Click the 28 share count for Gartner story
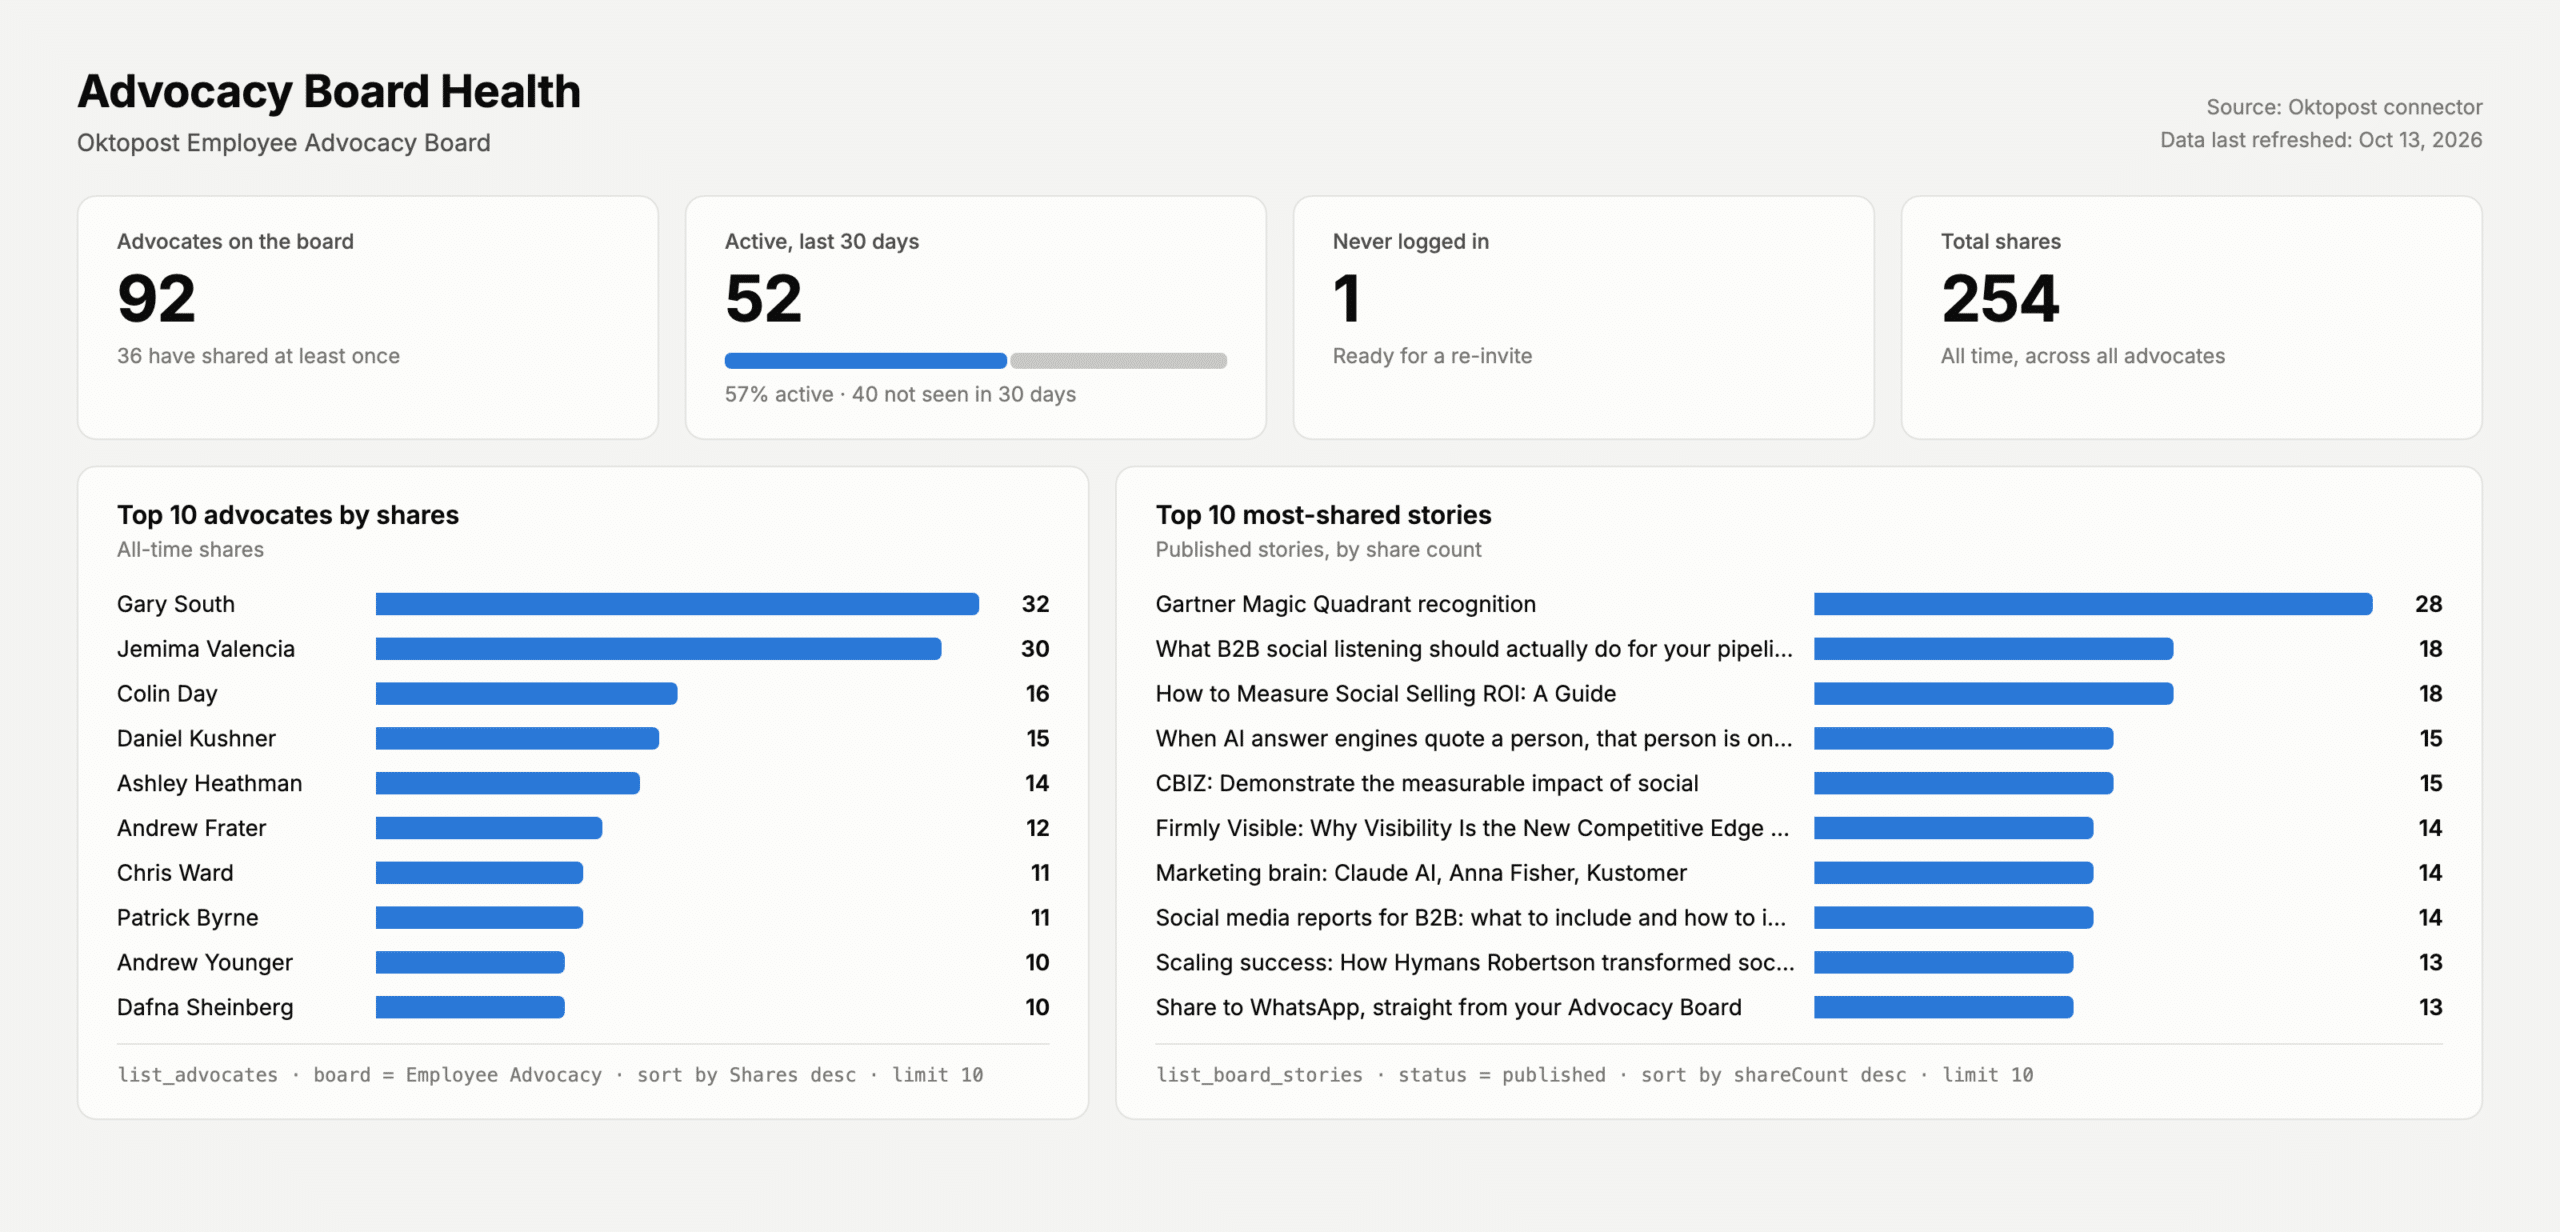 [2429, 604]
